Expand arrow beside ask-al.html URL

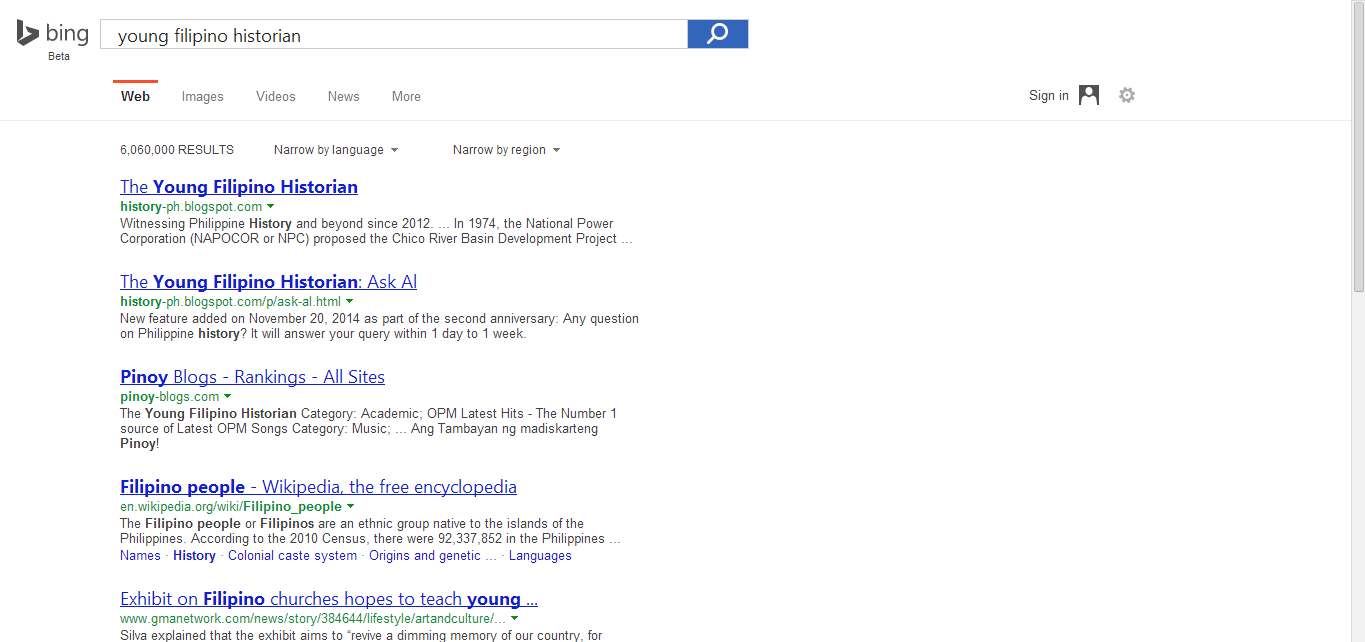click(350, 302)
